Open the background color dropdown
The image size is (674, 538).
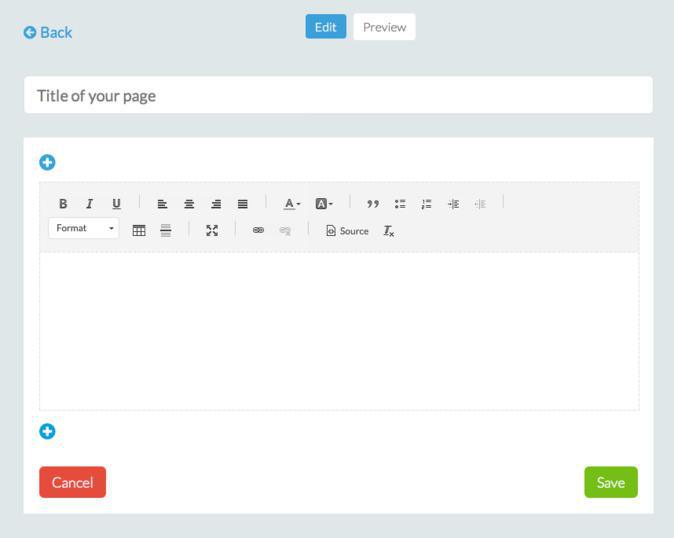pyautogui.click(x=324, y=204)
